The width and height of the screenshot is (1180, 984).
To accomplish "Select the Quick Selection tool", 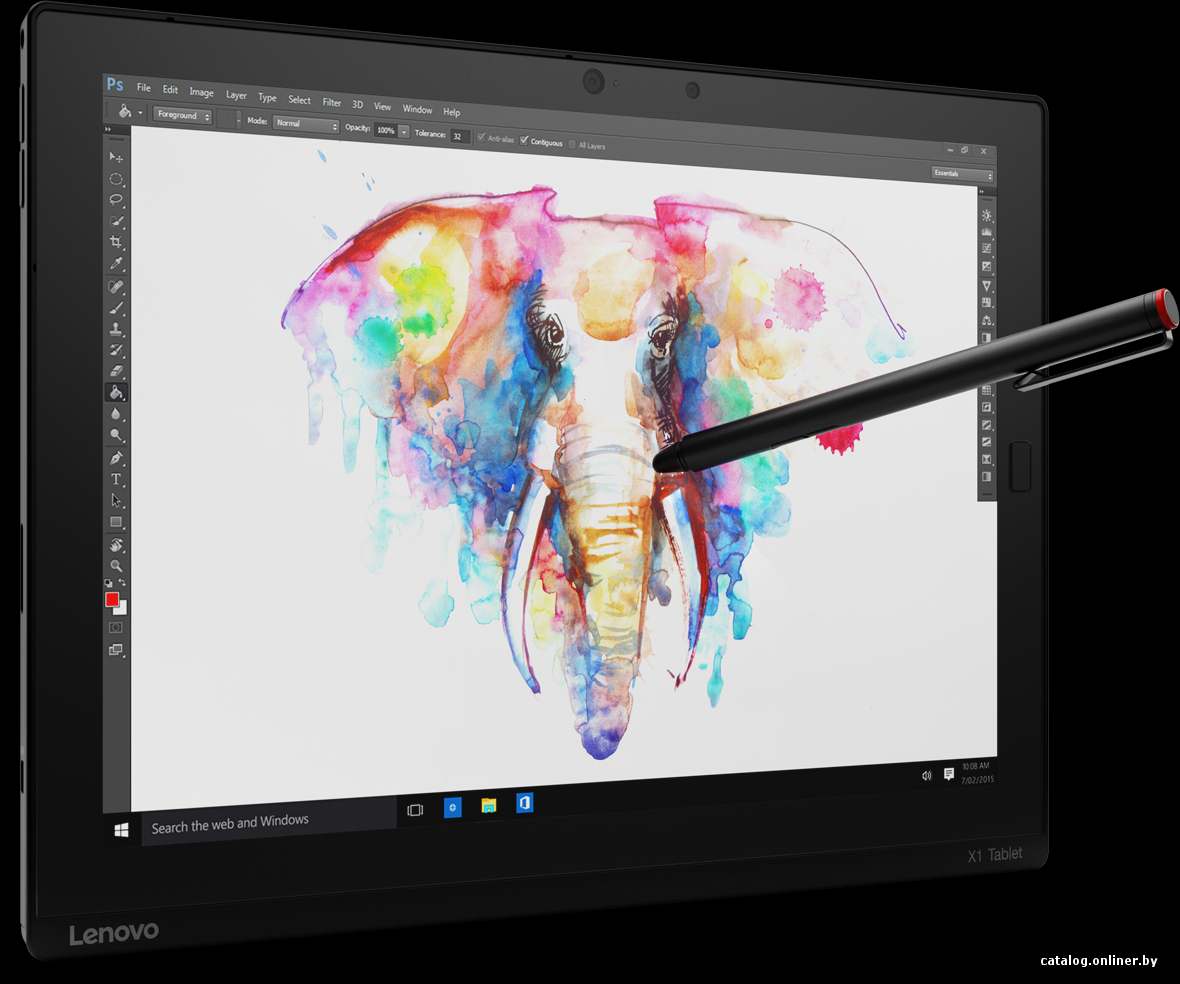I will [x=115, y=221].
